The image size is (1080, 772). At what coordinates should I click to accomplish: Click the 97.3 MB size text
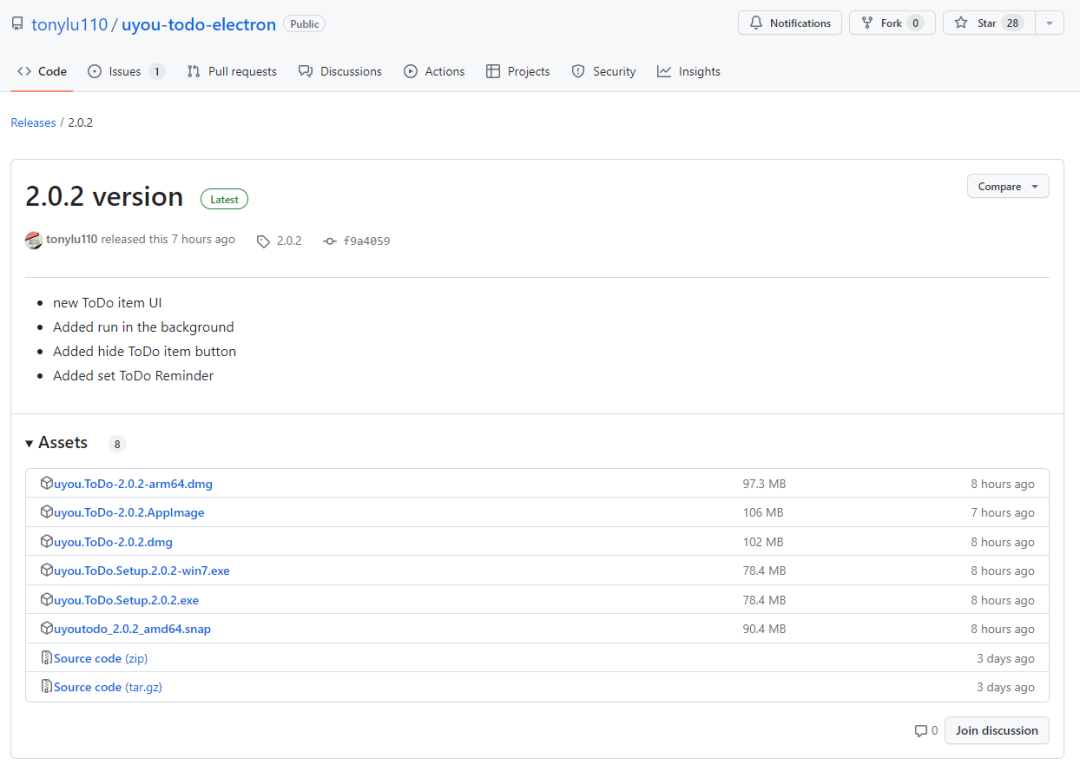(x=764, y=484)
